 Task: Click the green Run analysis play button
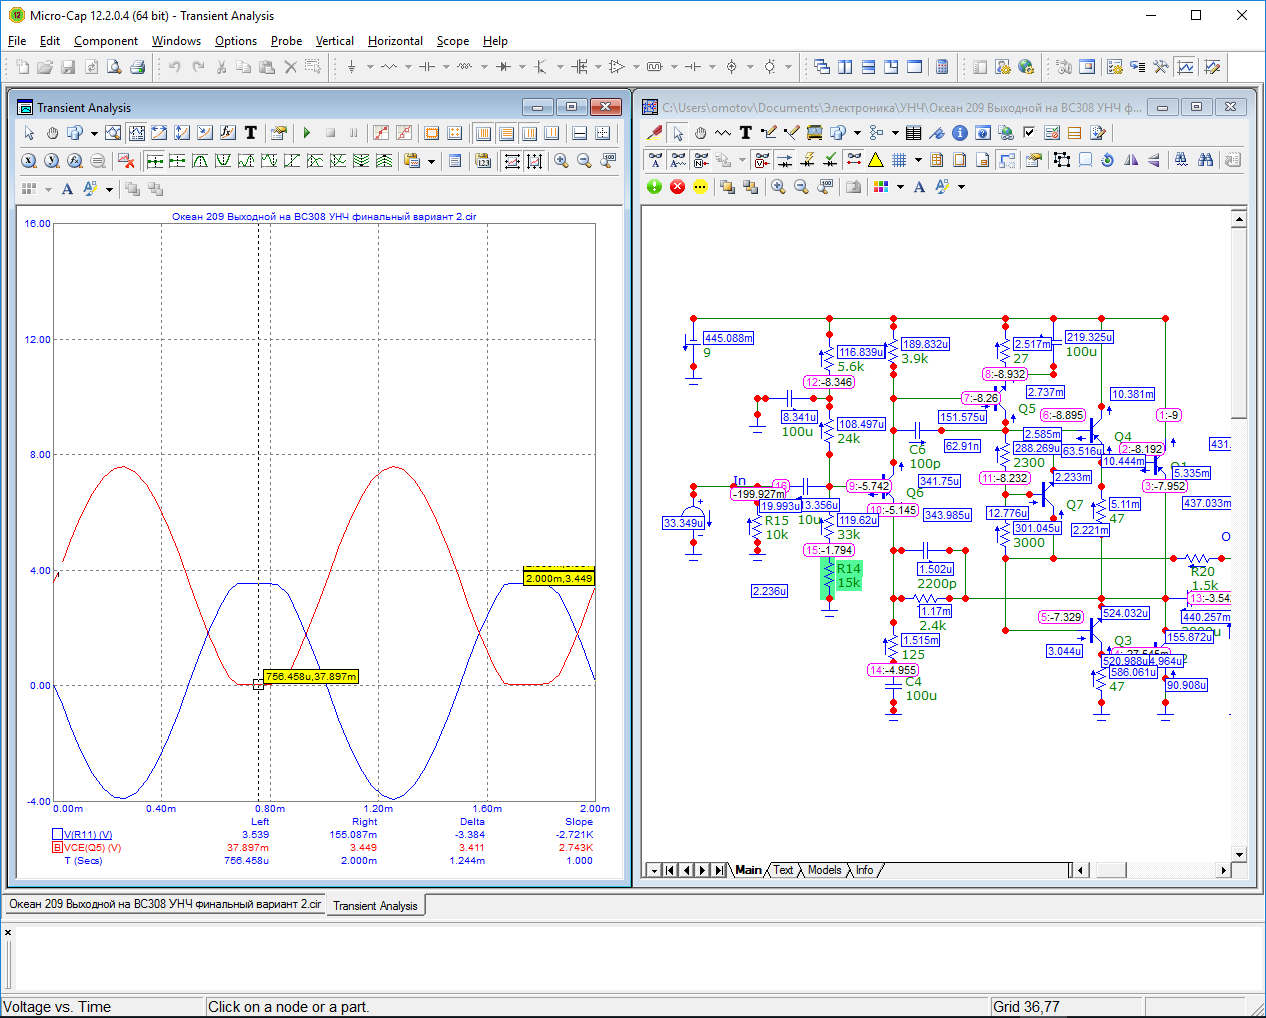pyautogui.click(x=307, y=132)
